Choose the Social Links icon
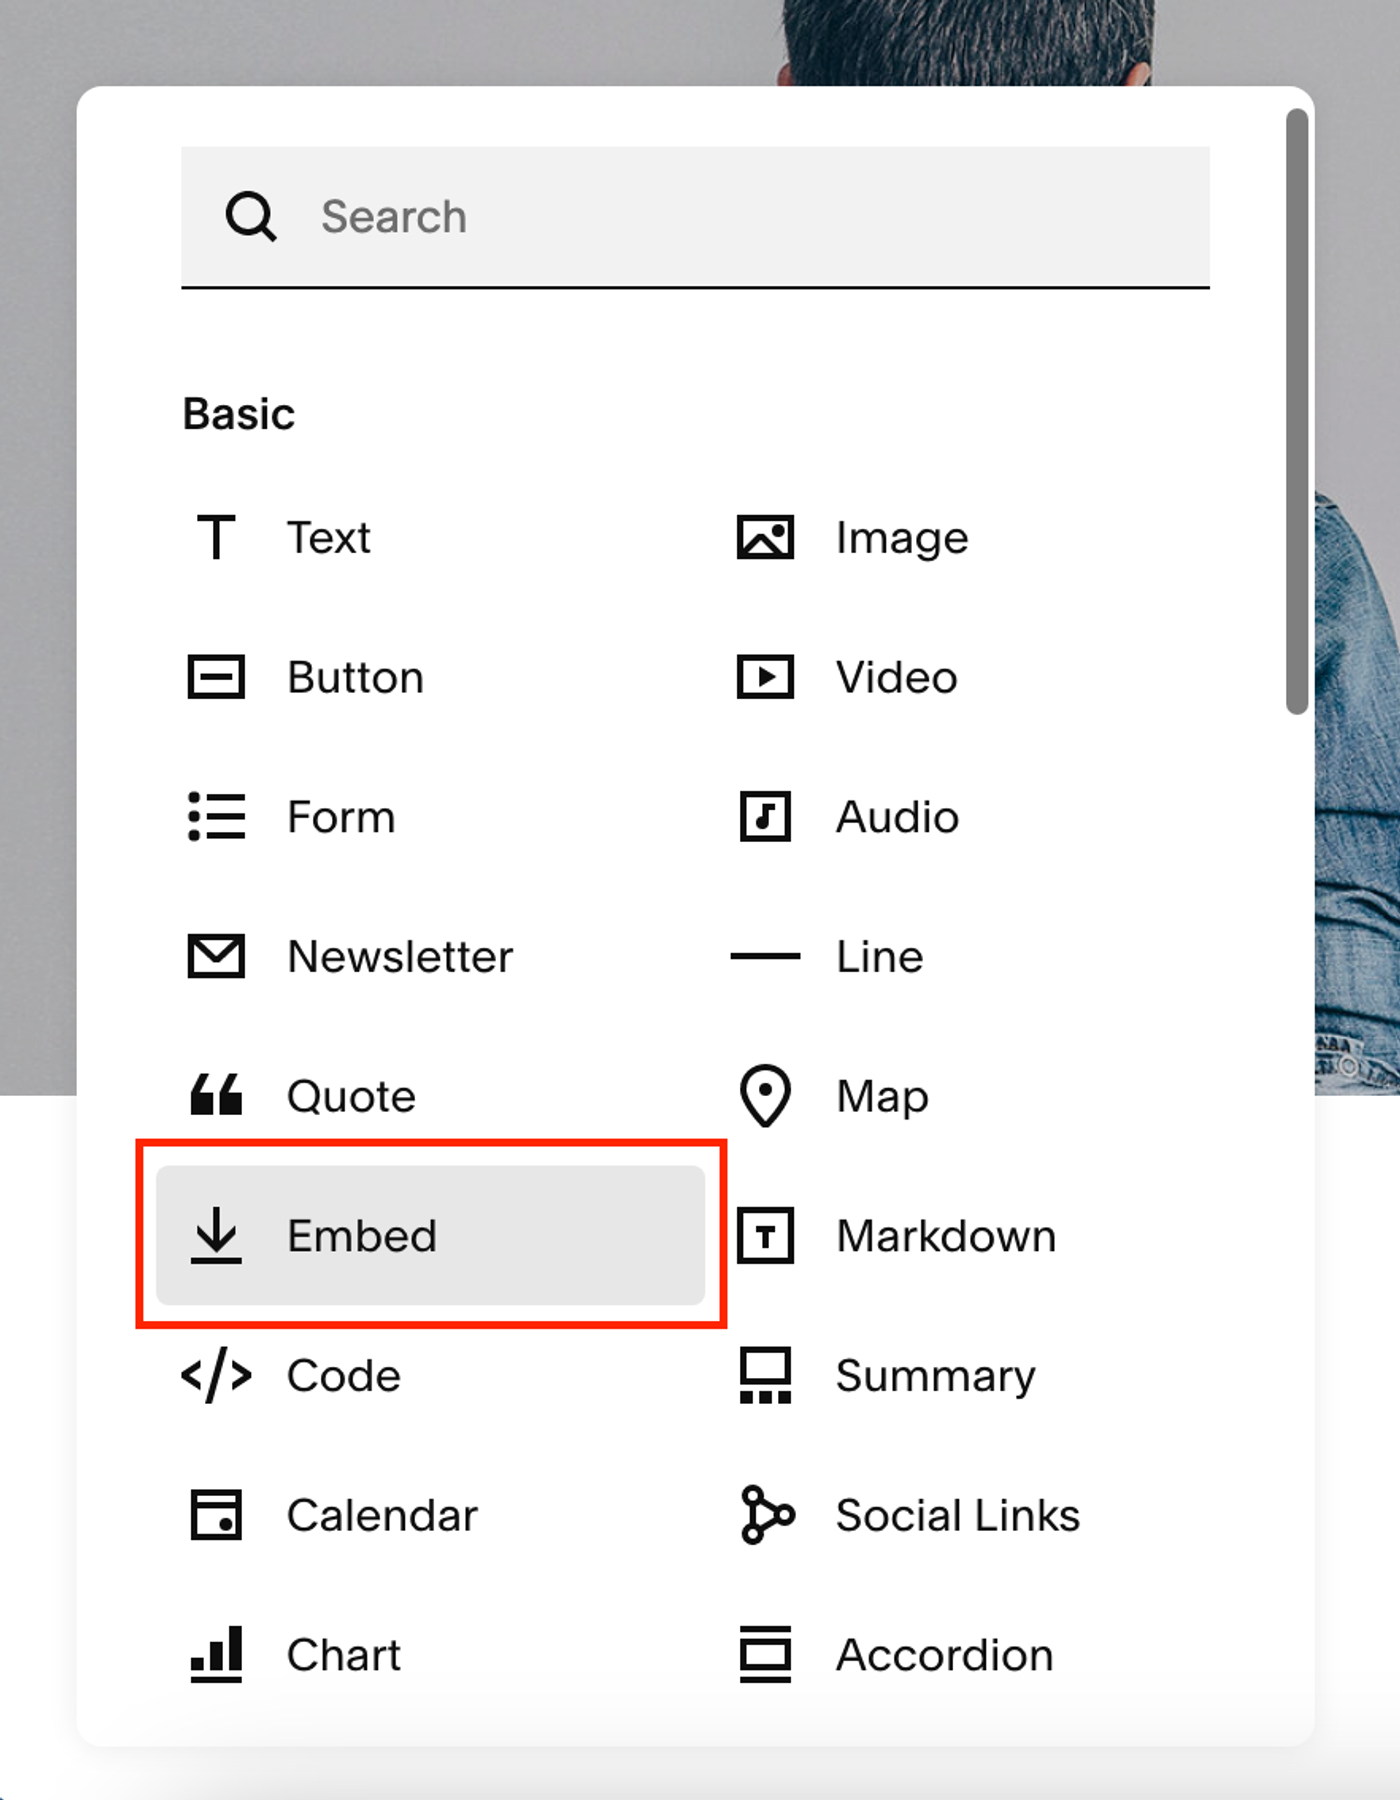 point(767,1515)
